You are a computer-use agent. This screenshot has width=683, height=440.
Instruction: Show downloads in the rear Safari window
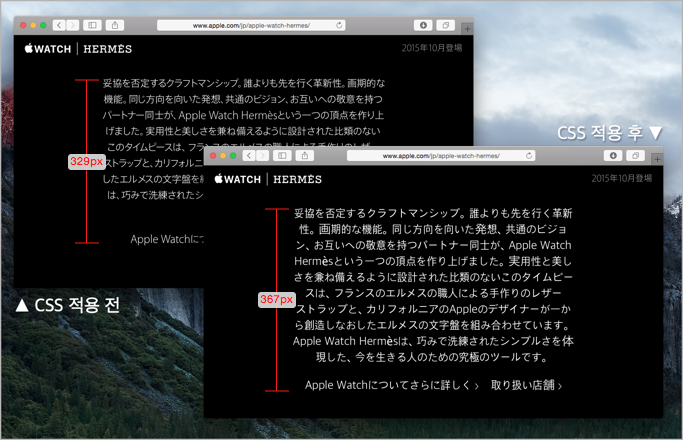click(423, 25)
